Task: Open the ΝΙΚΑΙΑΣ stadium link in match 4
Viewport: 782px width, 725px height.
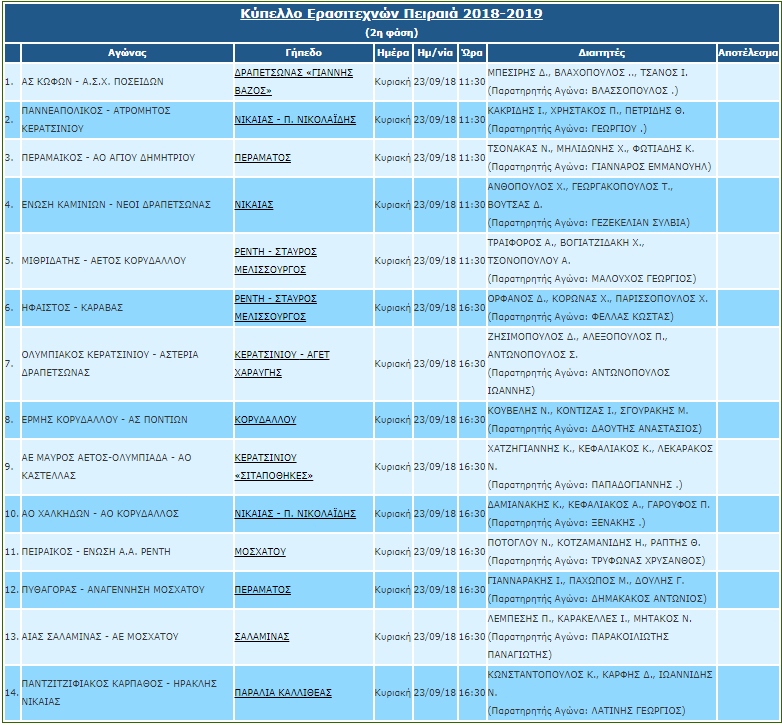Action: [x=254, y=204]
